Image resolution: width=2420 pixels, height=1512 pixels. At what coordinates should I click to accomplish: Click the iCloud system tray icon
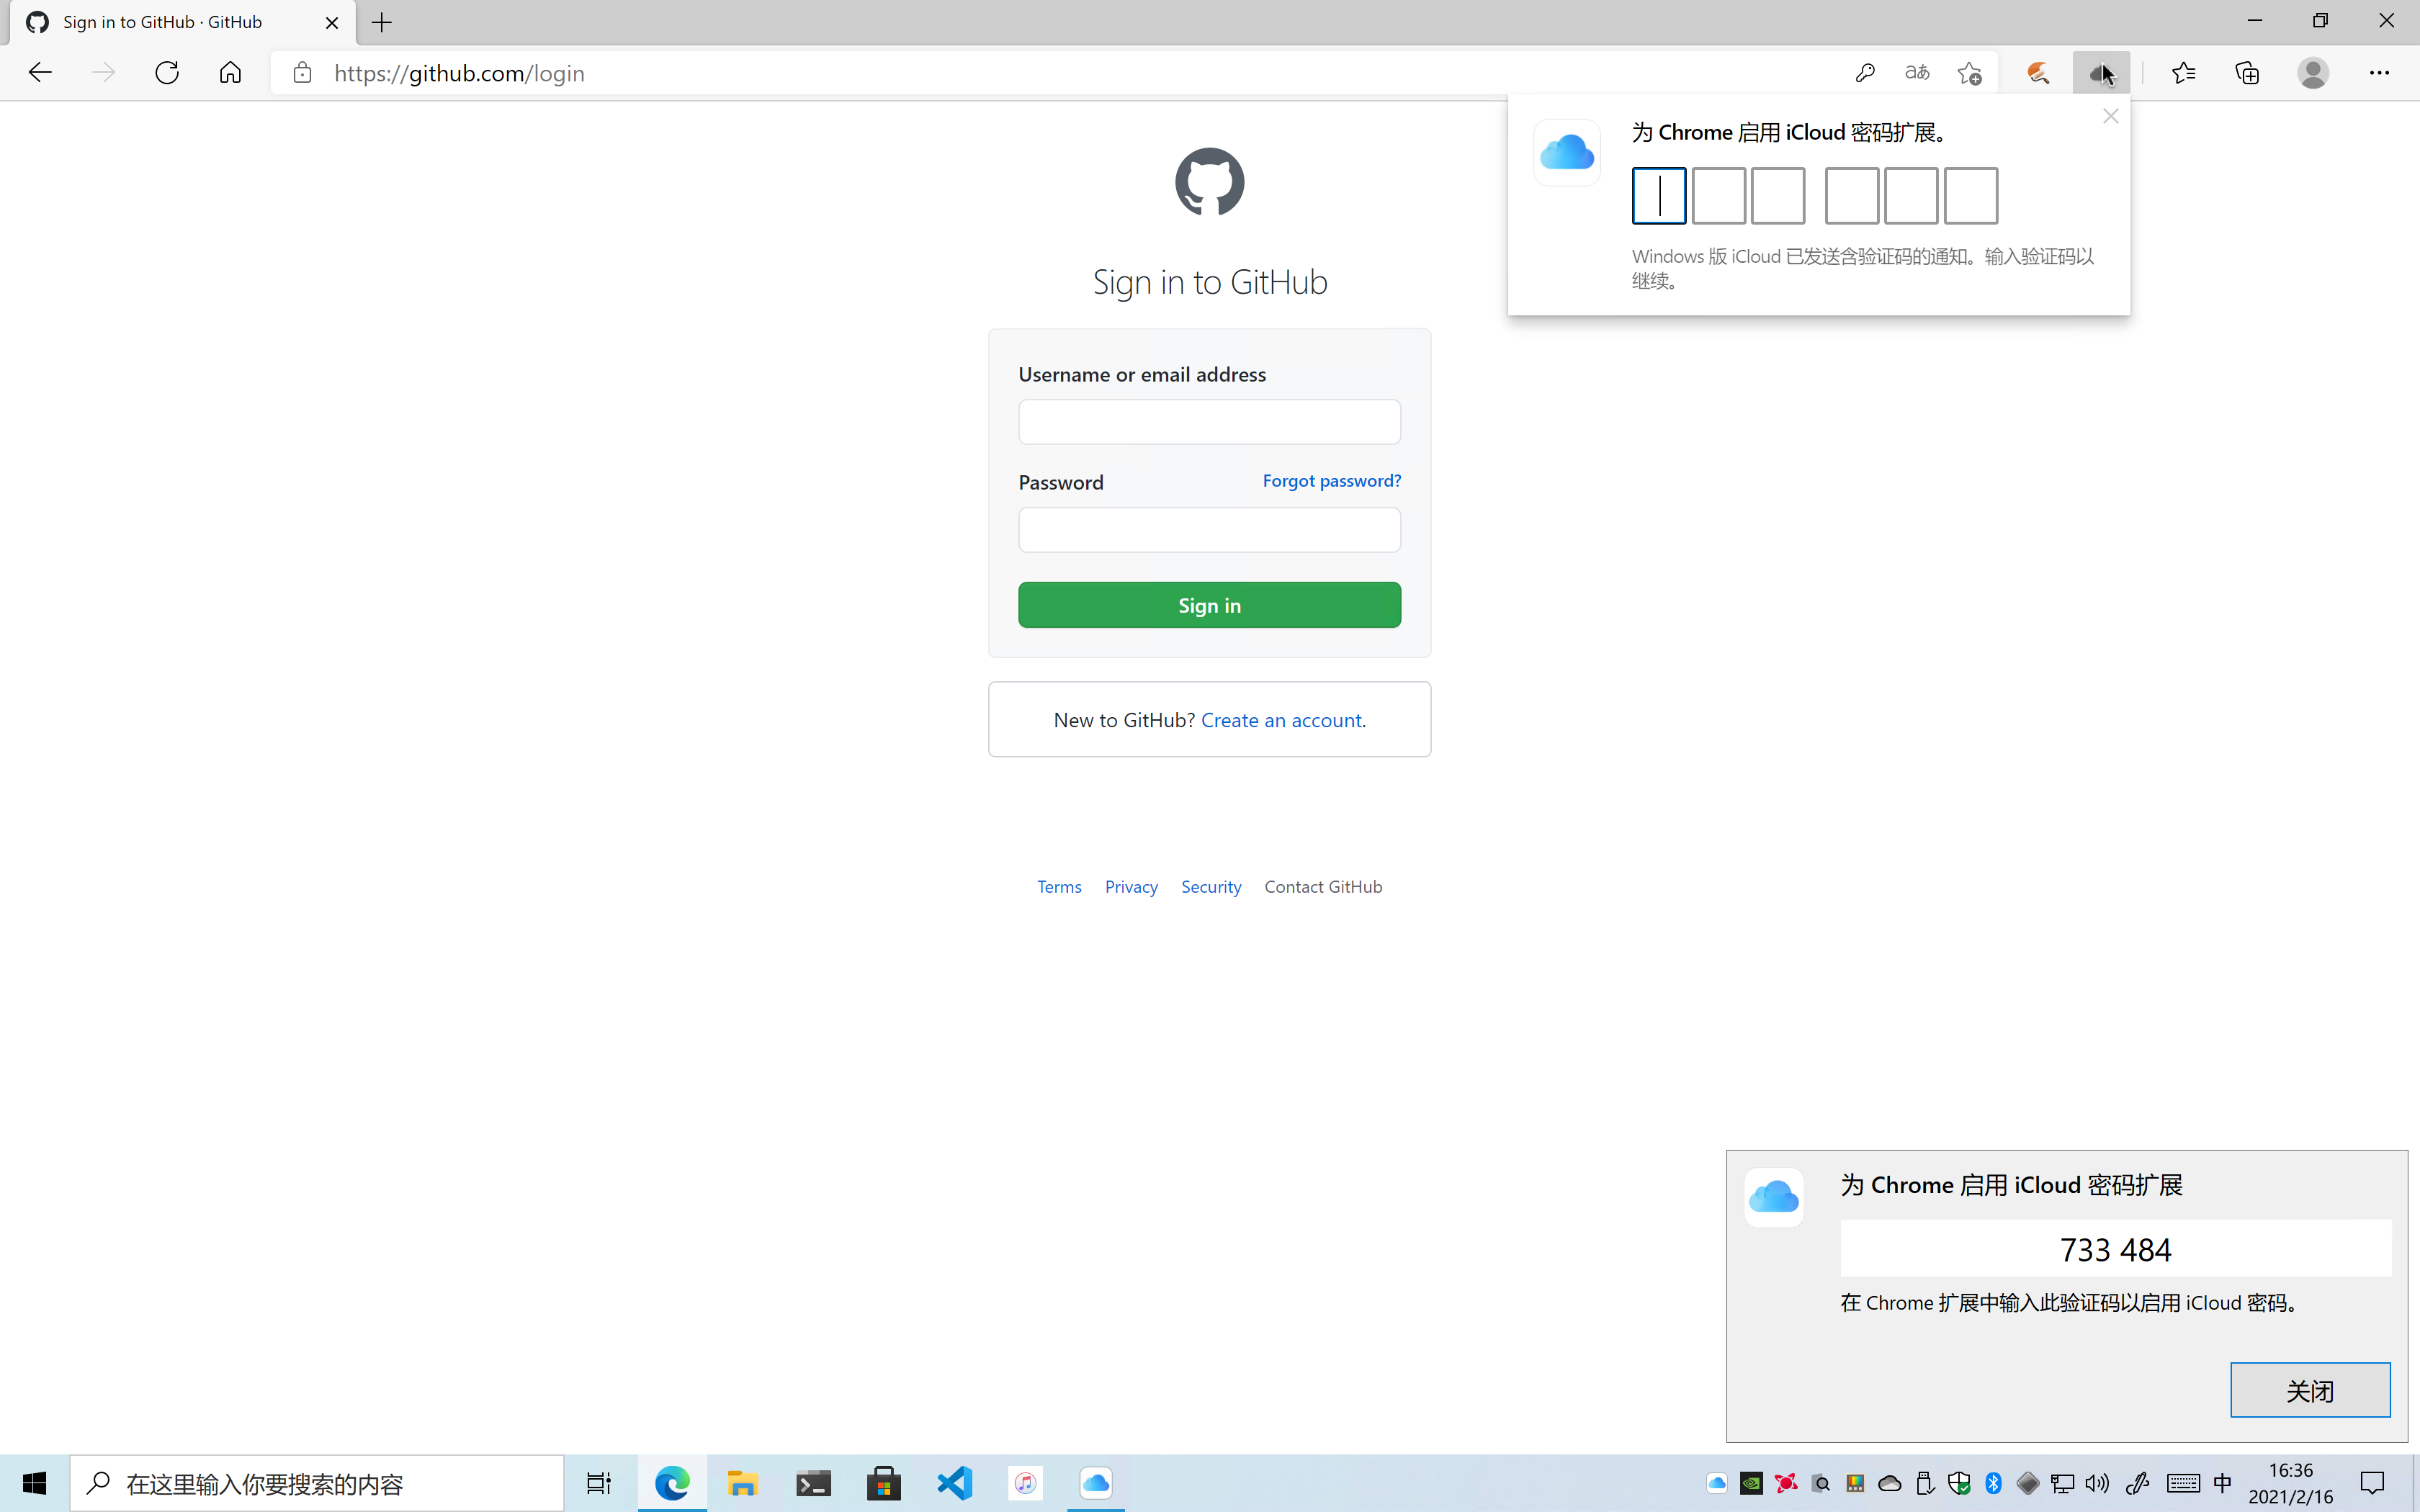1717,1484
